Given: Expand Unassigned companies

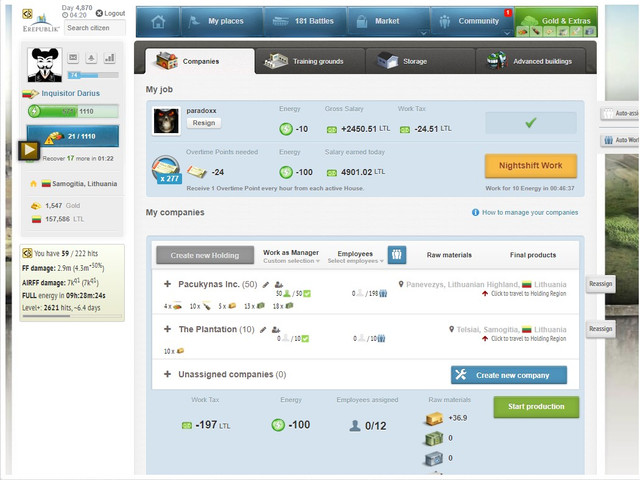Looking at the screenshot, I should coord(167,374).
